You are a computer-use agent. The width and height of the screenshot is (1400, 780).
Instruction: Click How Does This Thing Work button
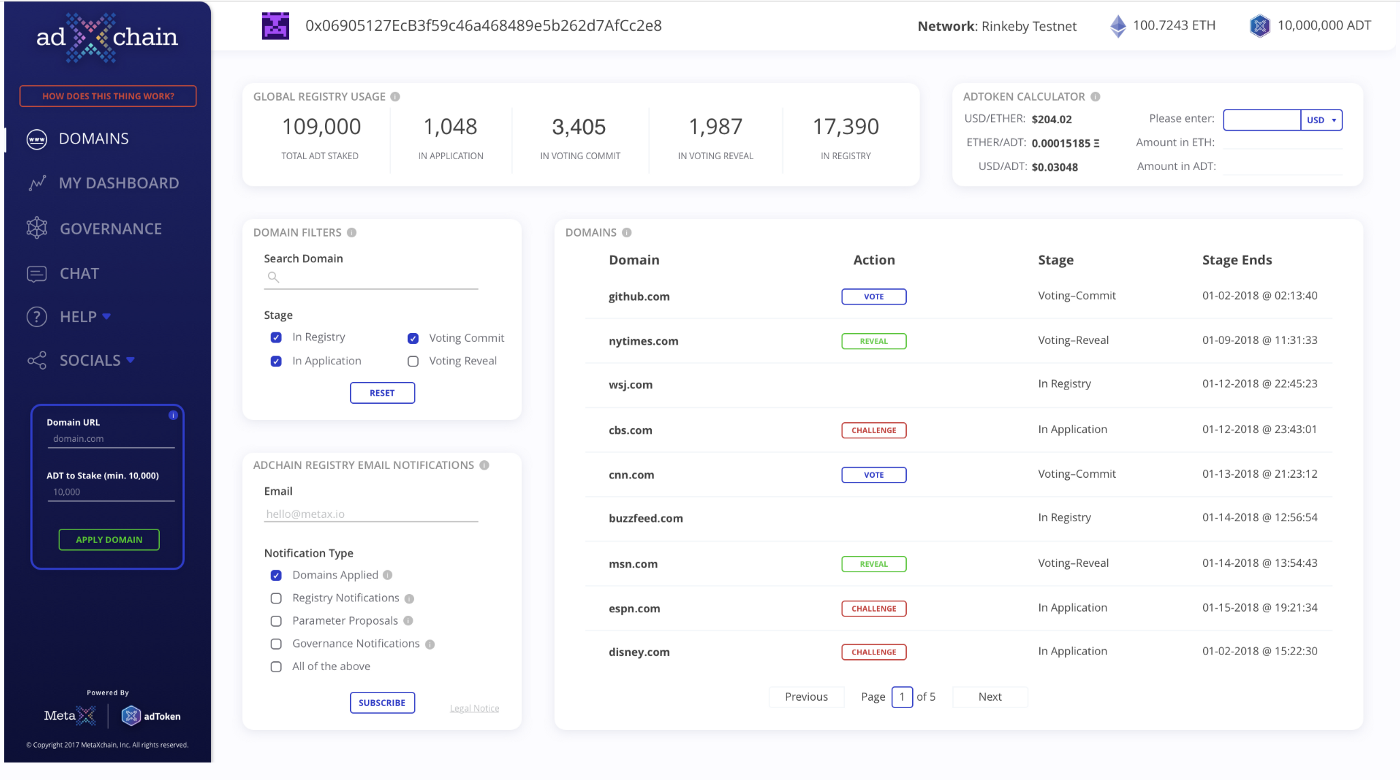point(108,96)
